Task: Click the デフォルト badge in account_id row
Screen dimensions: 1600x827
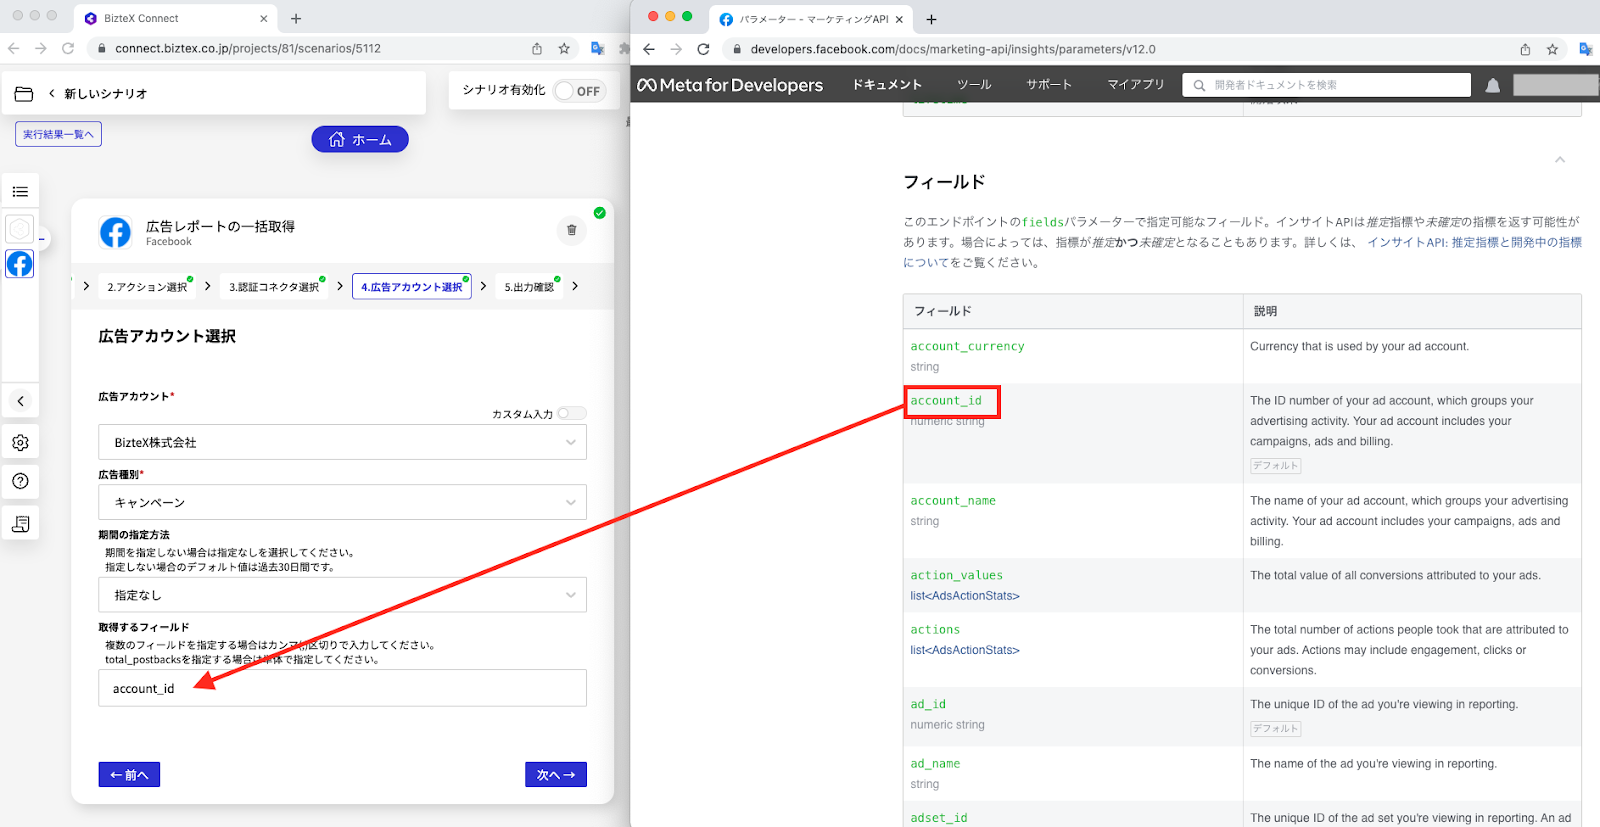Action: (1275, 466)
